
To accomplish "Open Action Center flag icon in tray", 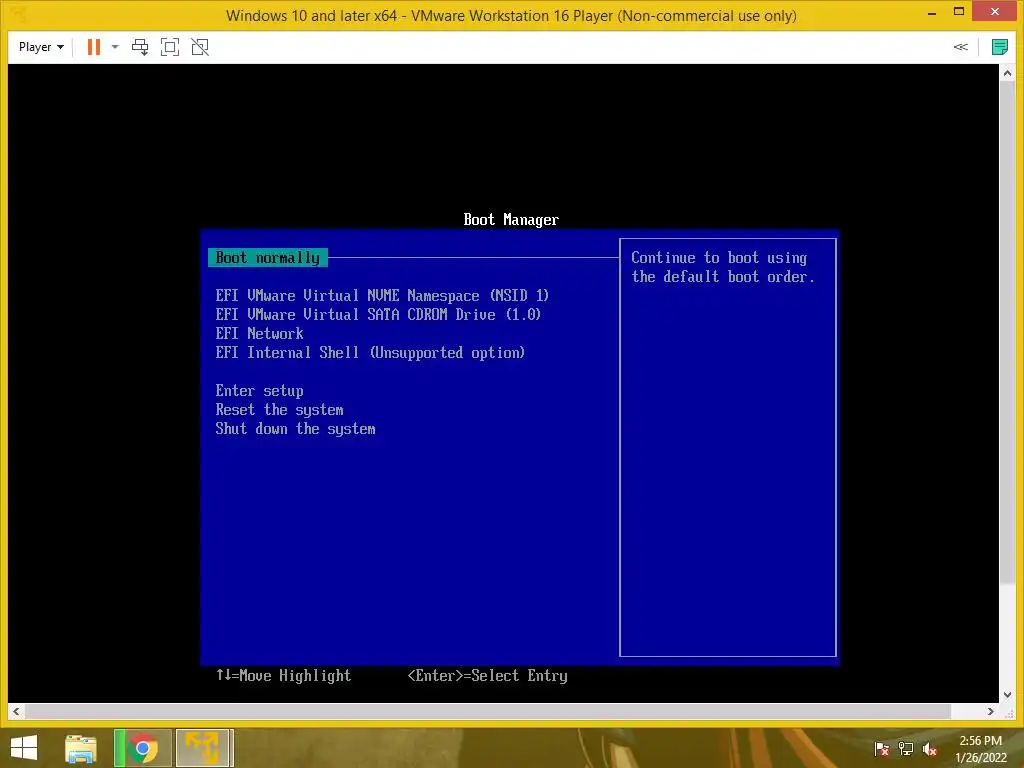I will coord(881,749).
